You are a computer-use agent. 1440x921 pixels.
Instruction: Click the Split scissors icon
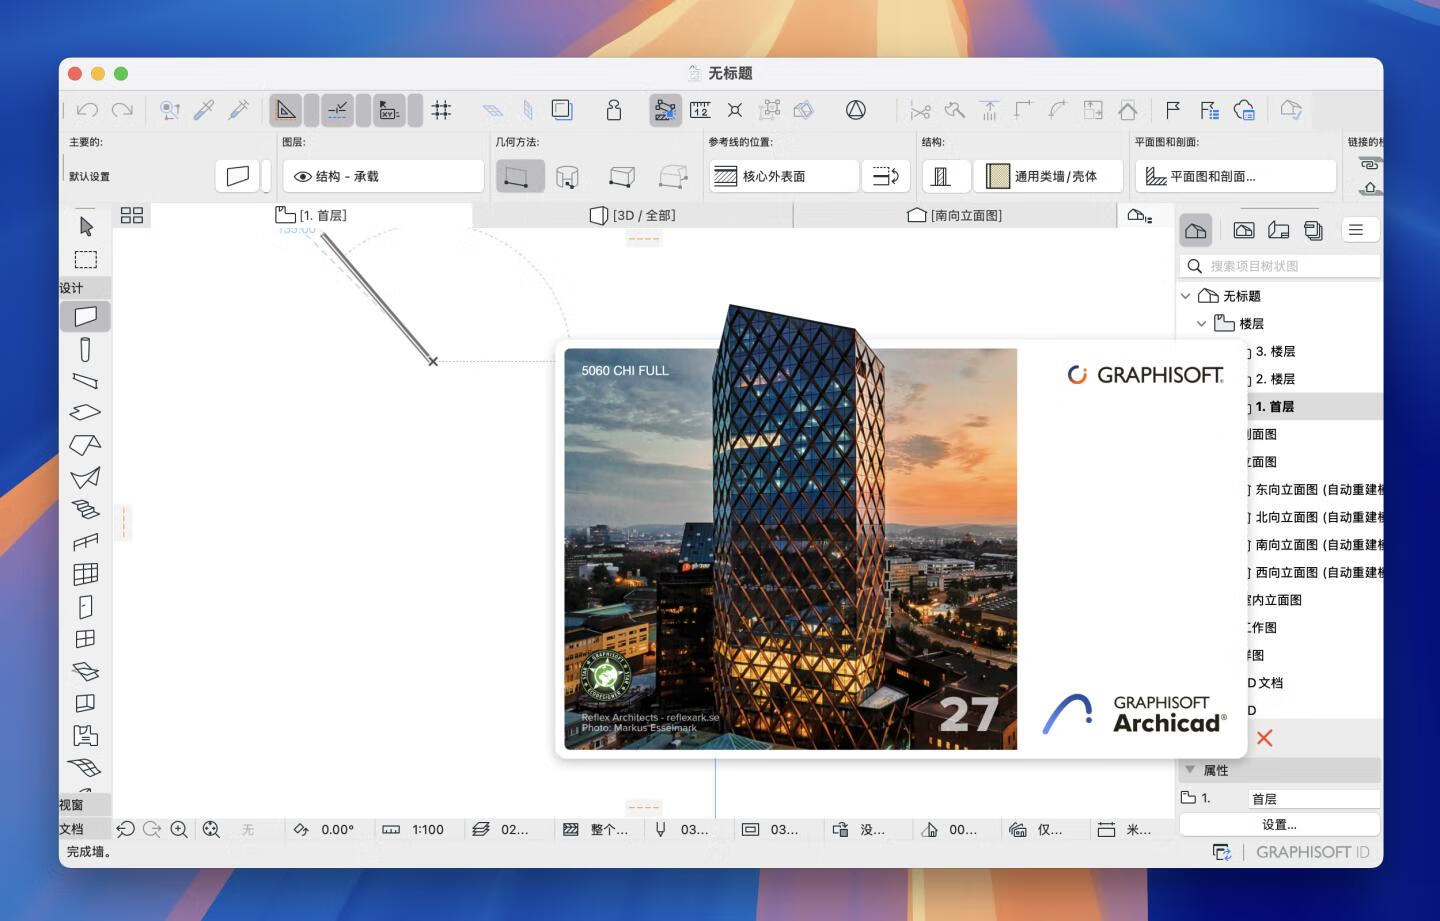(920, 110)
